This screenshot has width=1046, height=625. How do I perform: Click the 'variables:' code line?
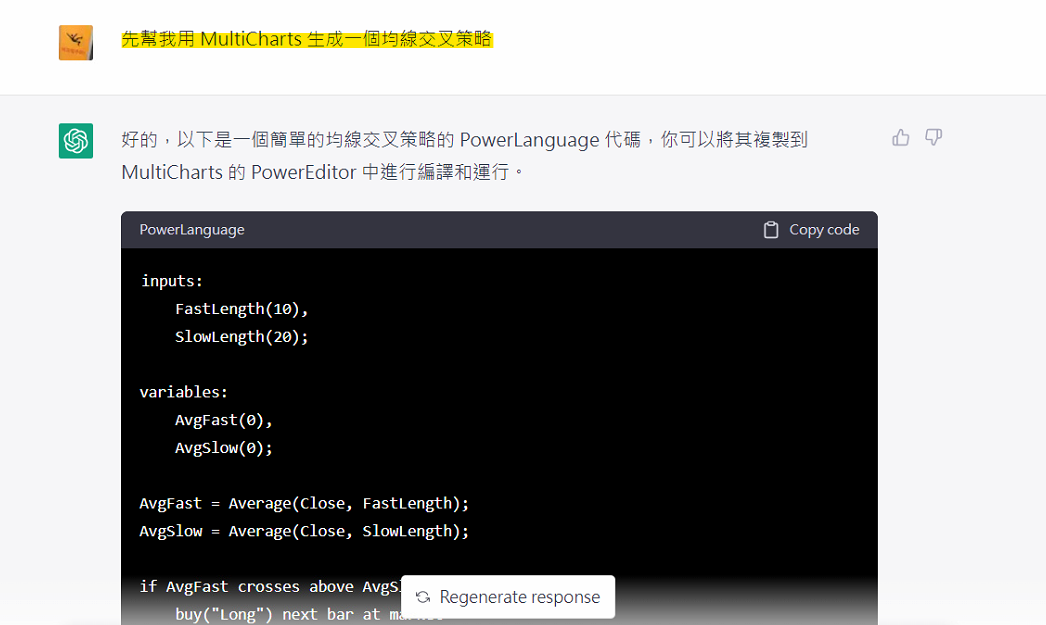183,392
